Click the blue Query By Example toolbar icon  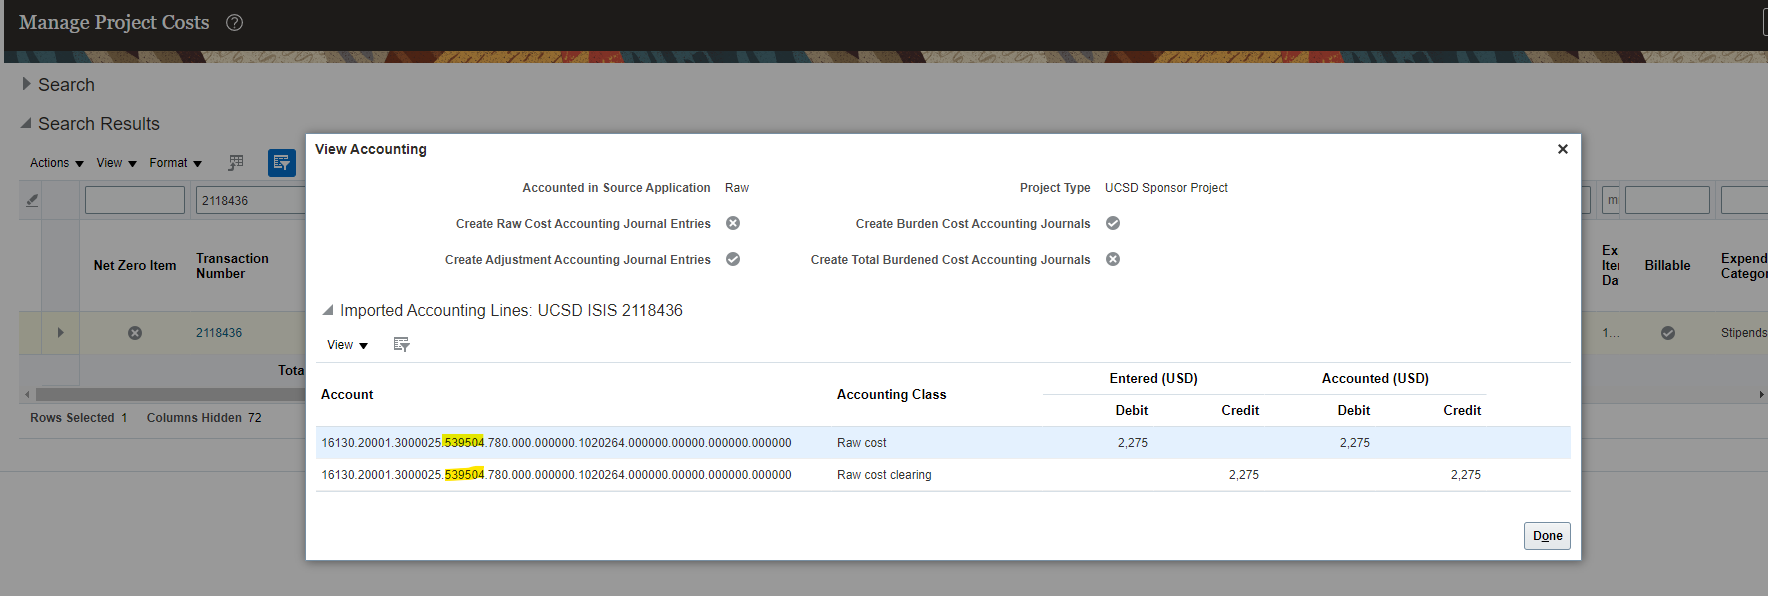(x=282, y=163)
